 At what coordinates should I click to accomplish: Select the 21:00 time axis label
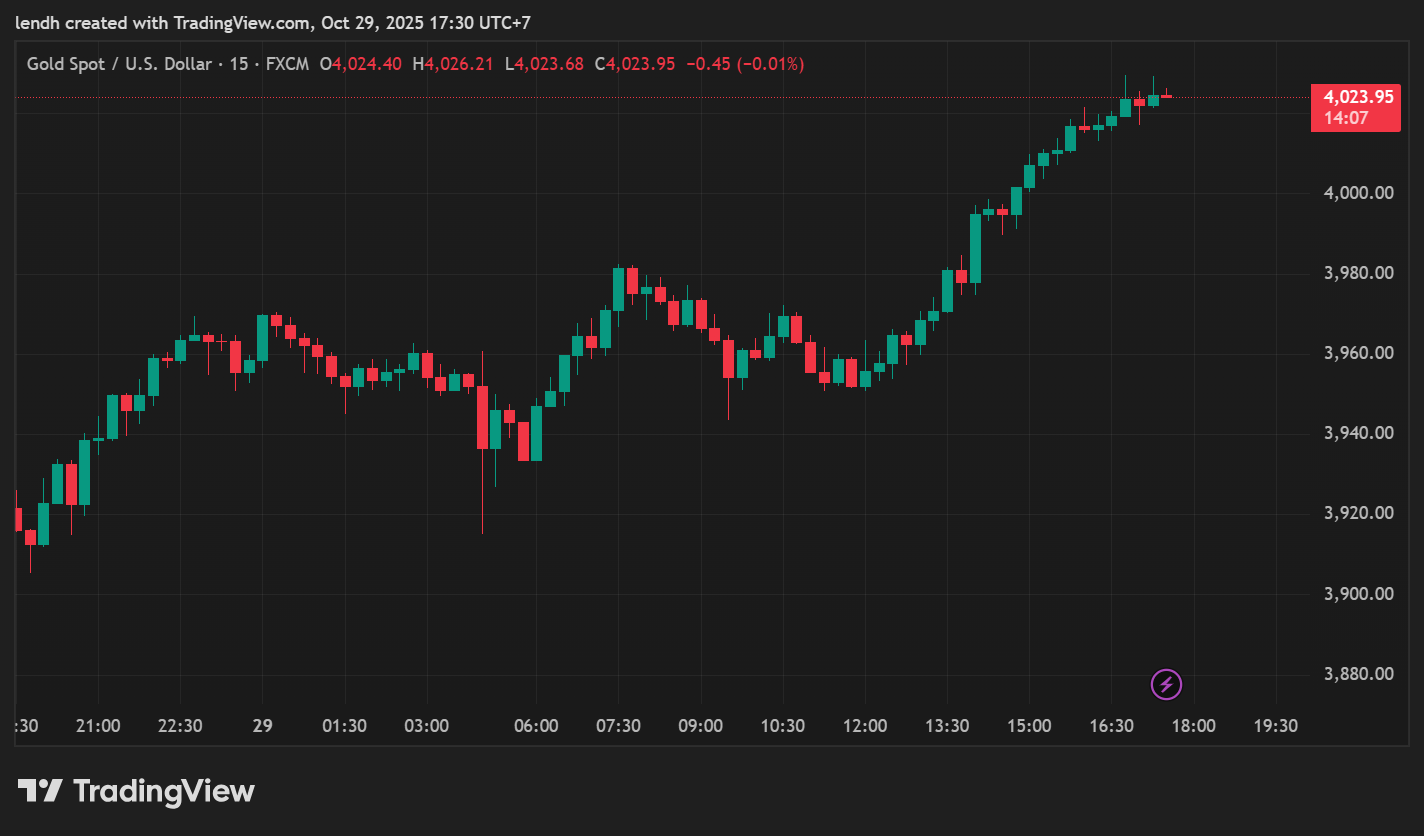click(x=98, y=726)
